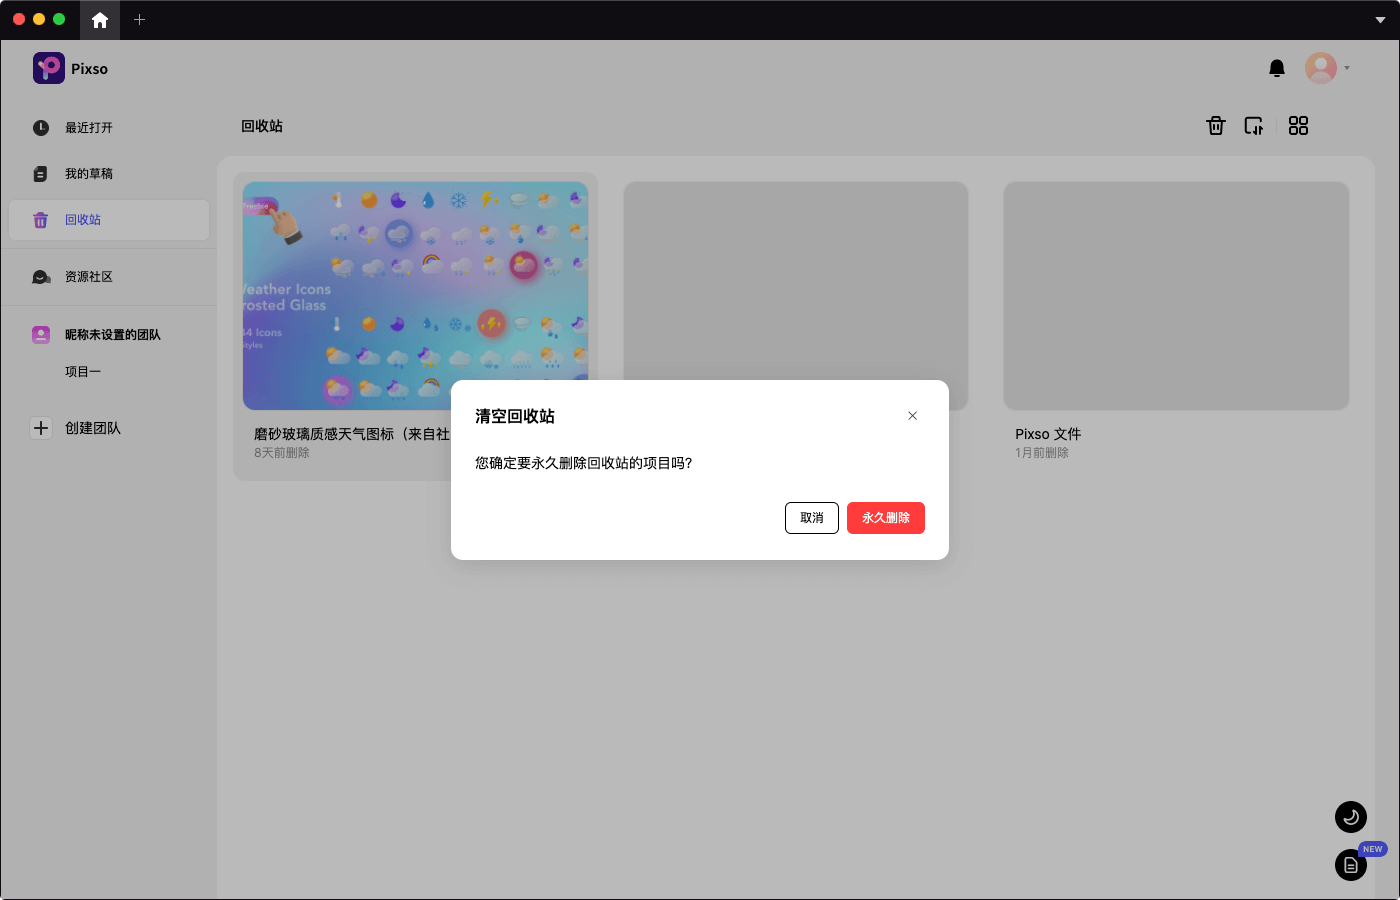Open the home tab icon
Image resolution: width=1400 pixels, height=900 pixels.
[x=99, y=20]
